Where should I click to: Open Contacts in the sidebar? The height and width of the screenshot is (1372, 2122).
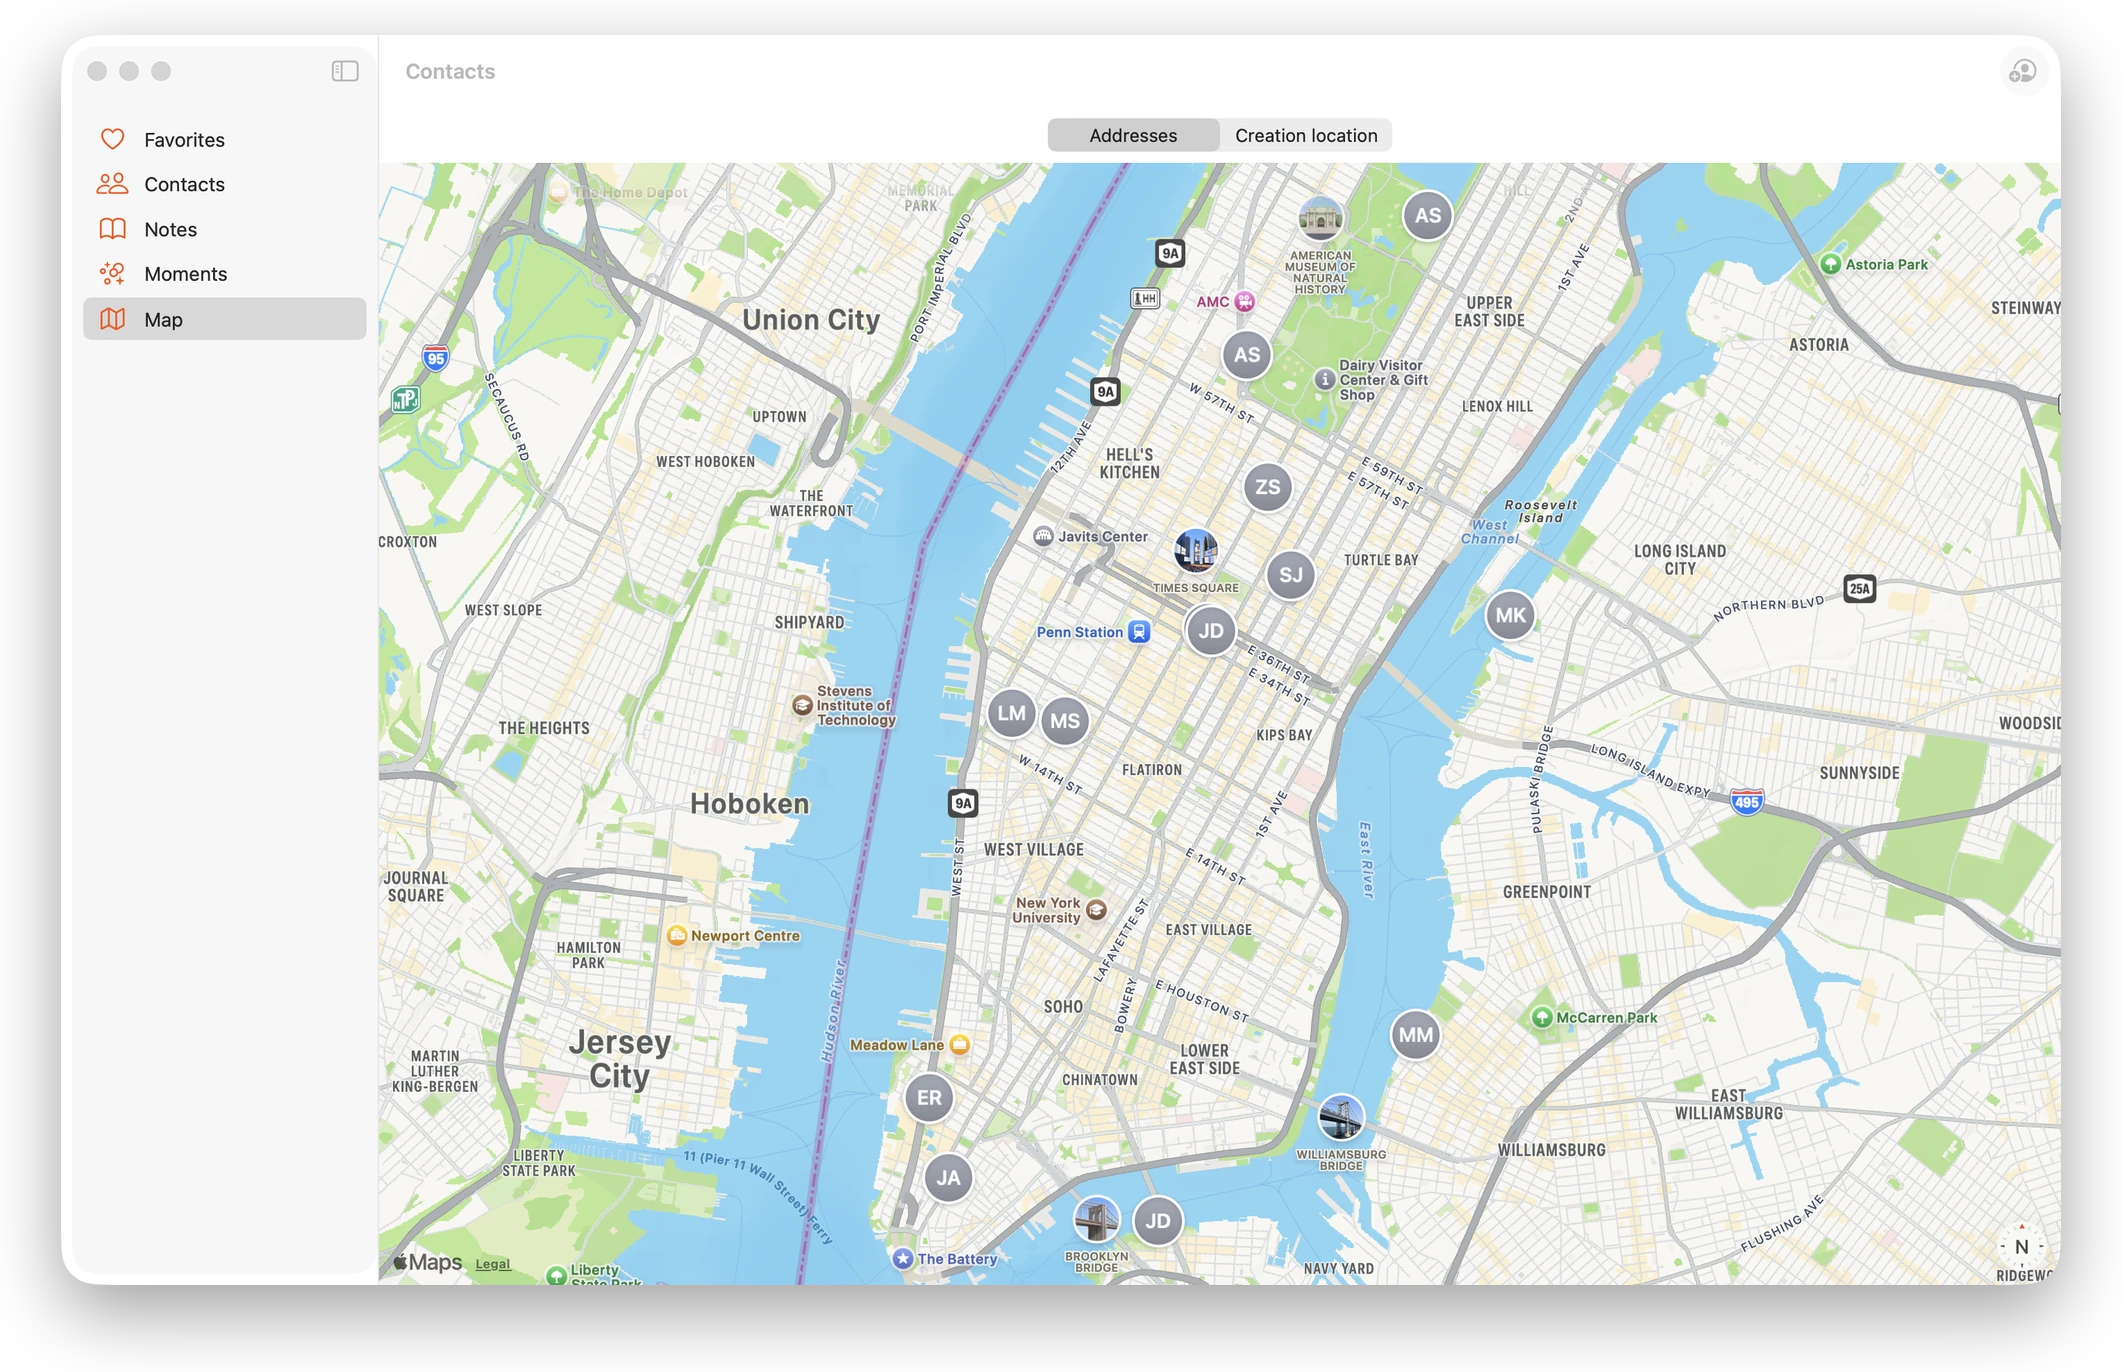(x=225, y=184)
